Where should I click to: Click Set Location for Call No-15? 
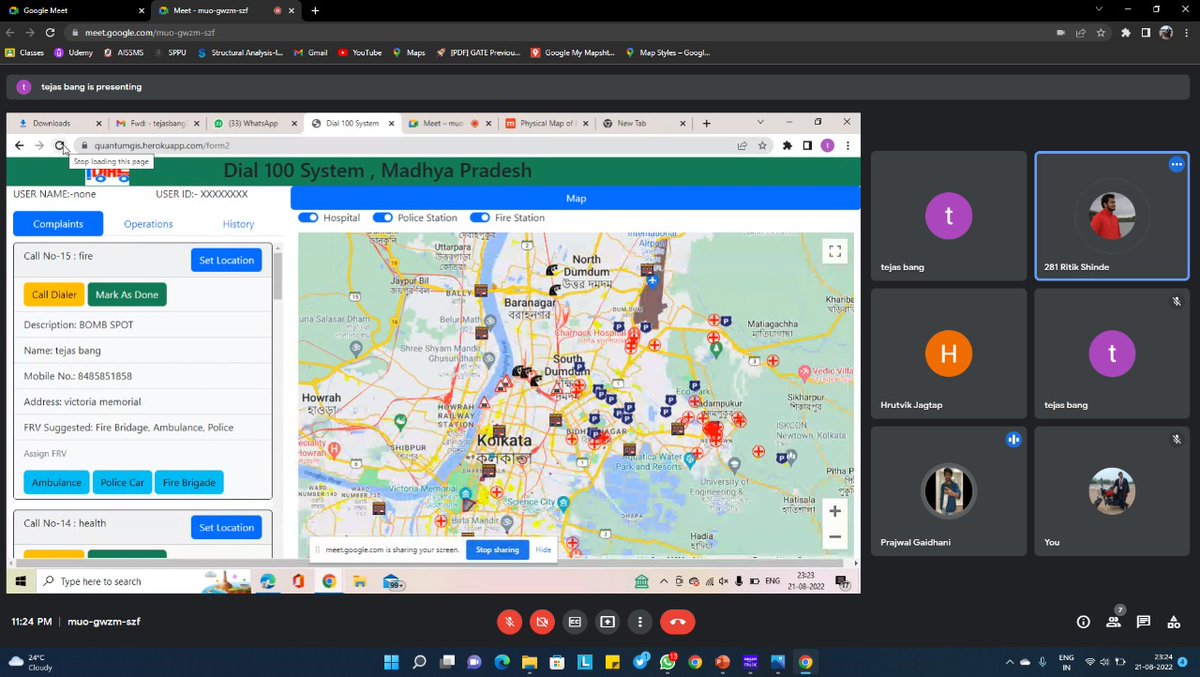point(226,260)
